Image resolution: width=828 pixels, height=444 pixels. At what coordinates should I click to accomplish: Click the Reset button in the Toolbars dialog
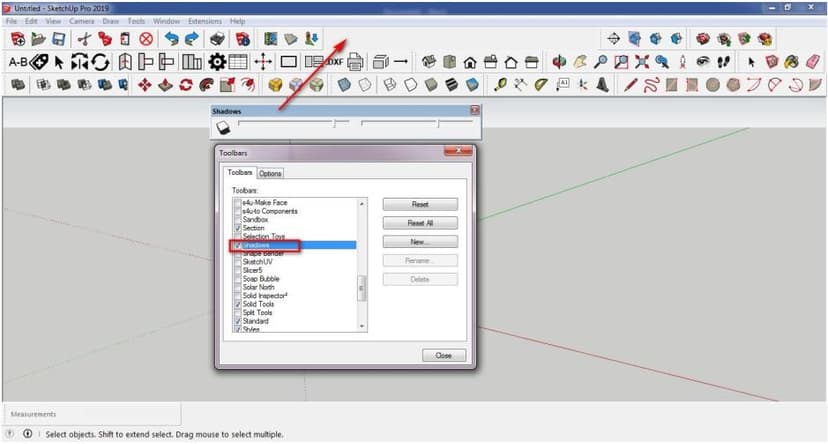coord(420,204)
